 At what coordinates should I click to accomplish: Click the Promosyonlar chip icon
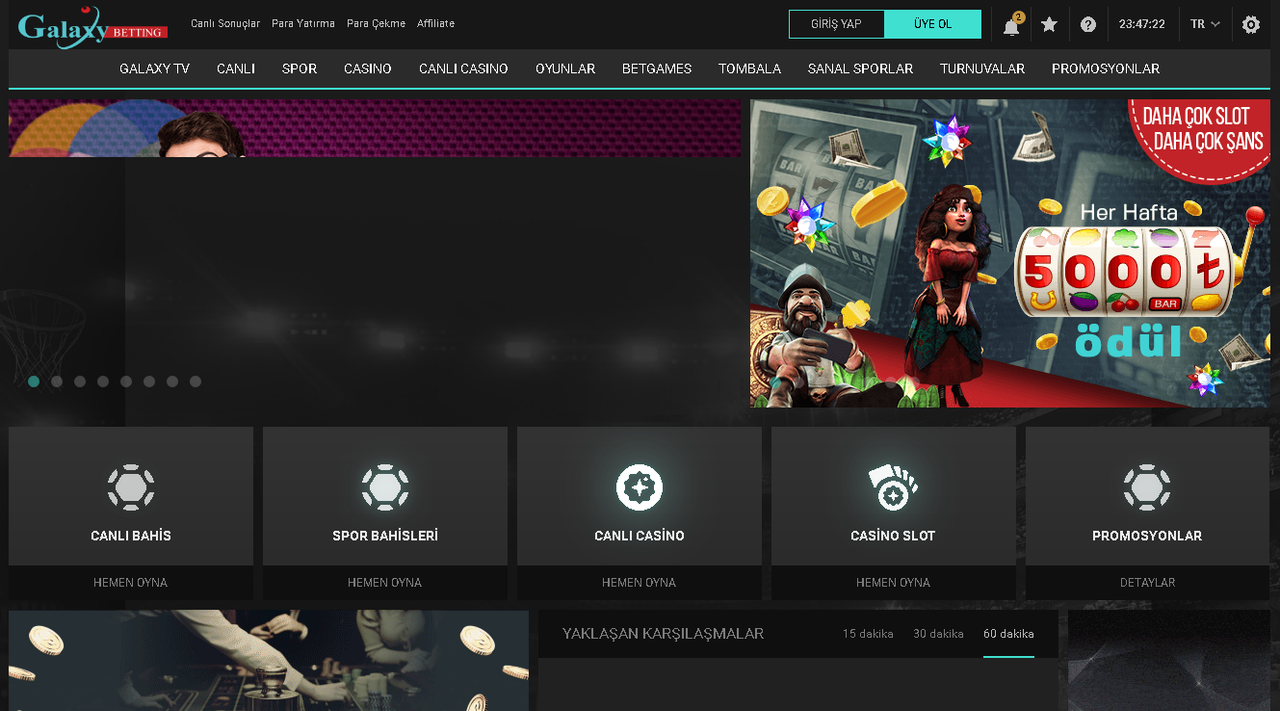[x=1147, y=488]
